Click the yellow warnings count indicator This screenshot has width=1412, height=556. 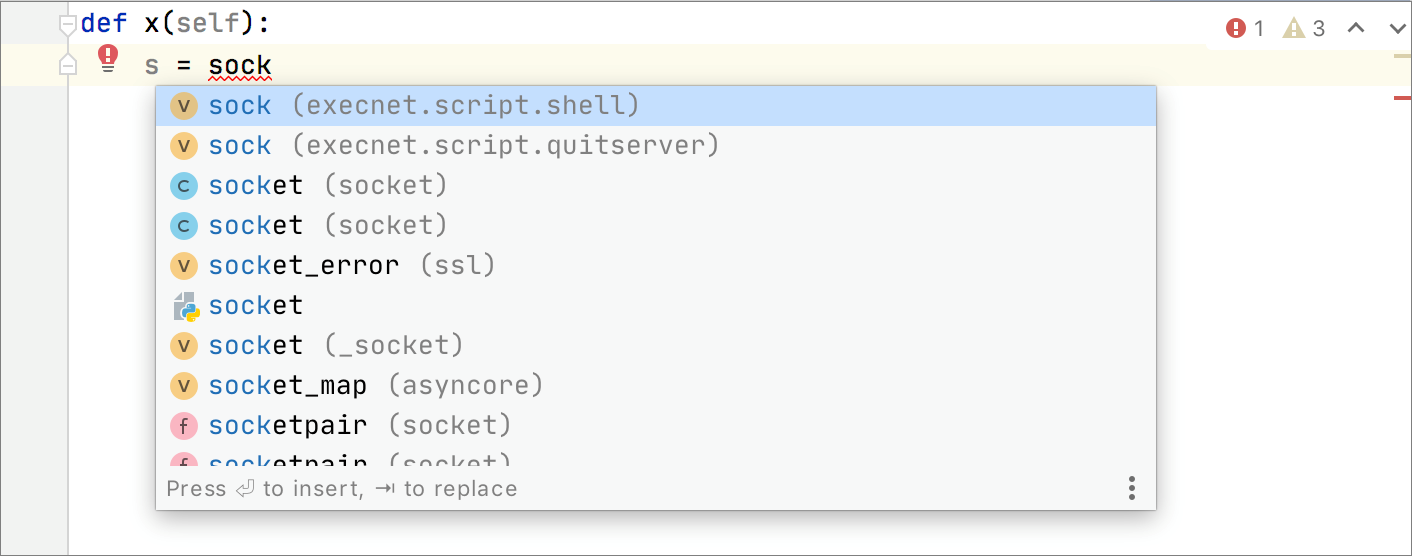[x=1304, y=28]
